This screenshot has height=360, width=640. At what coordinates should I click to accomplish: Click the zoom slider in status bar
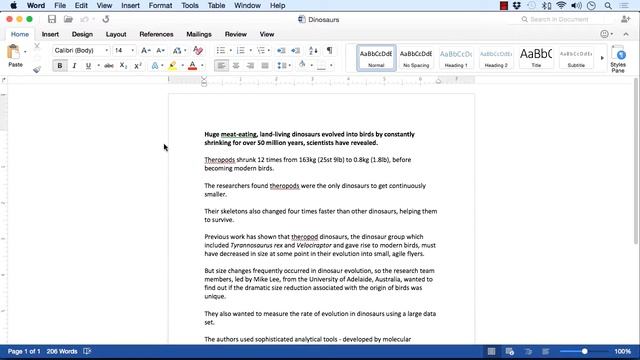(584, 351)
